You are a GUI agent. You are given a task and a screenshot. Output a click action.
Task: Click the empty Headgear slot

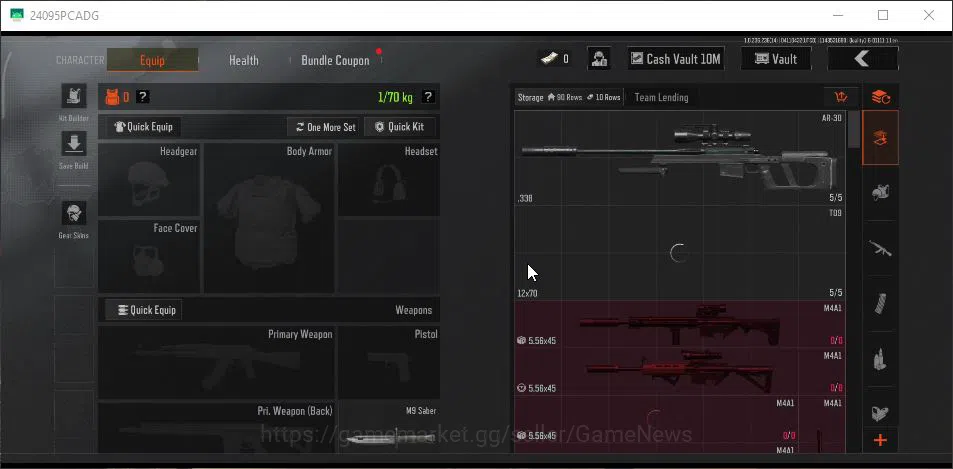149,180
